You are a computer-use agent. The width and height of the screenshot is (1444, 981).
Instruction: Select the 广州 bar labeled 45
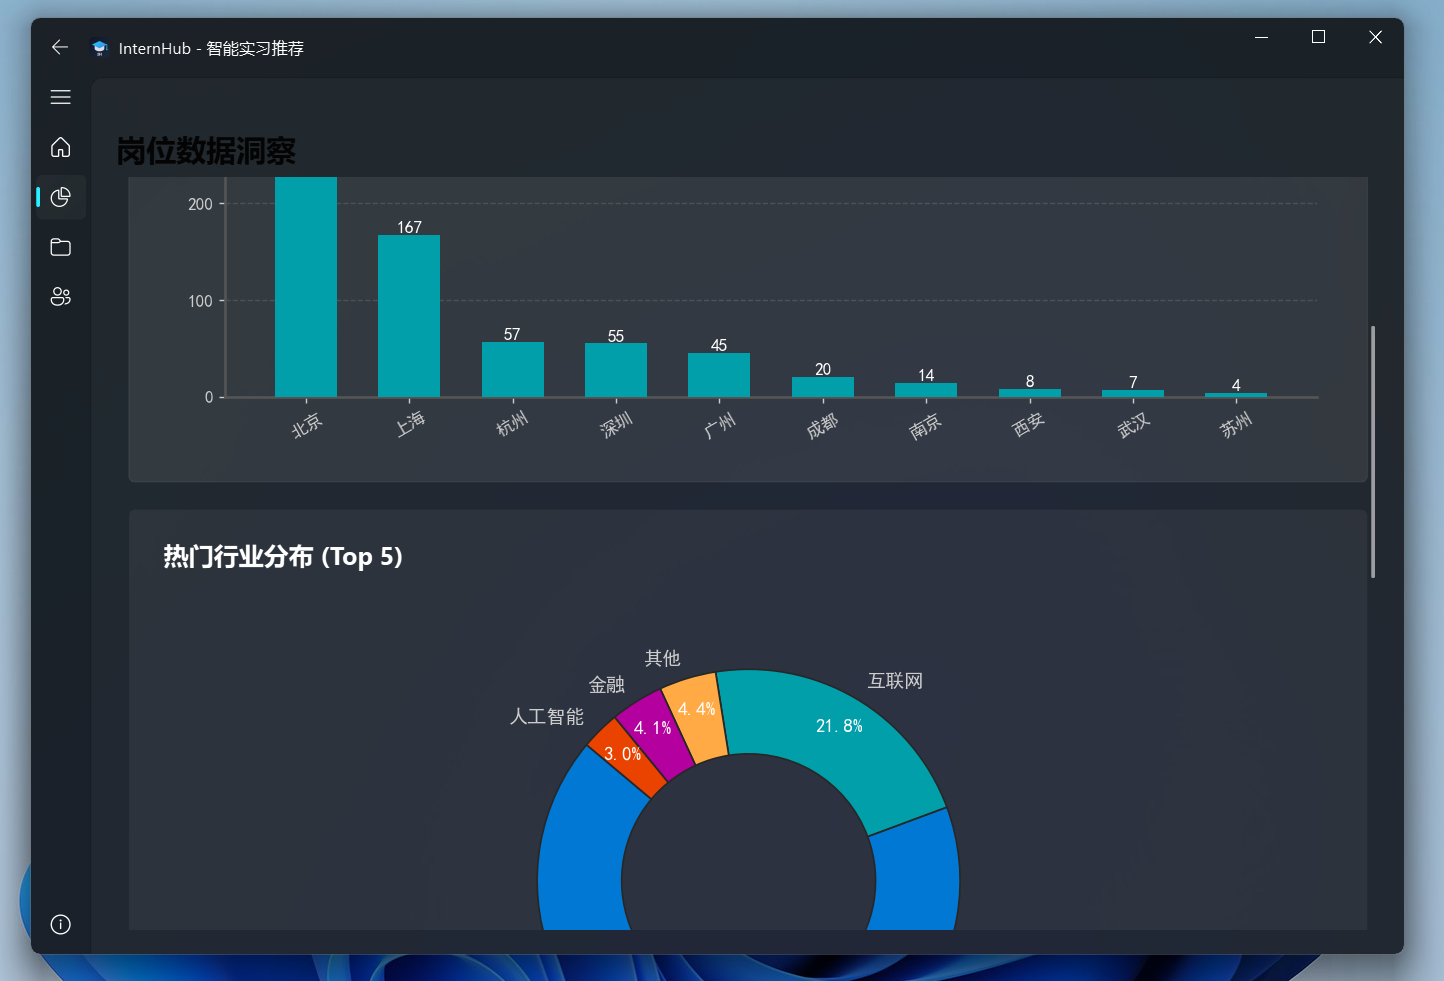(x=718, y=372)
